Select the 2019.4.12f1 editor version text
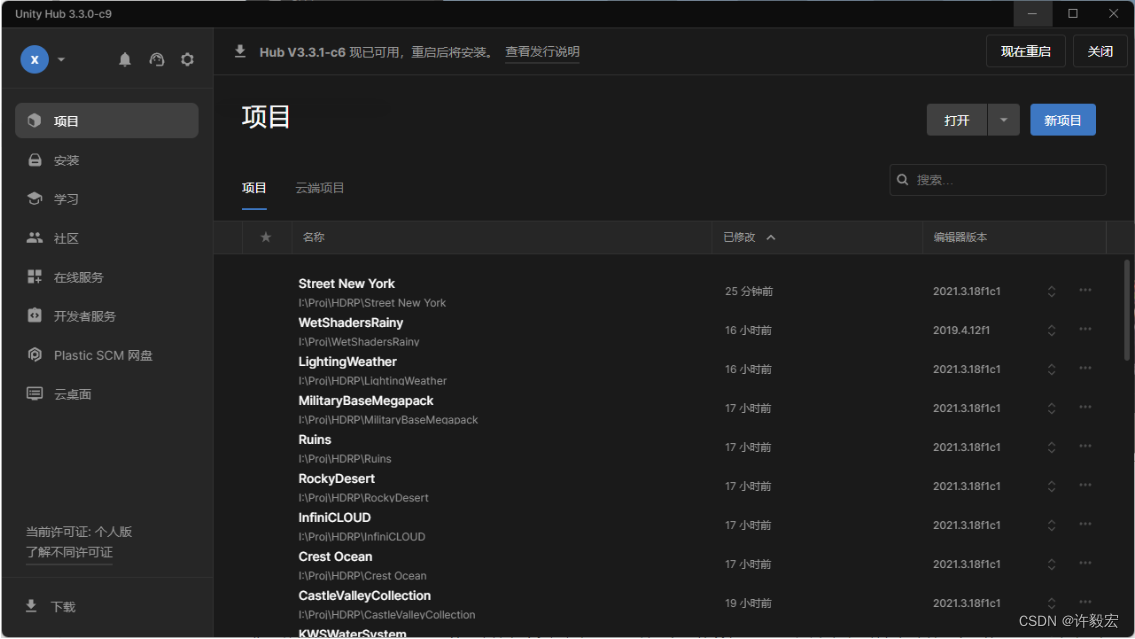1135x639 pixels. tap(961, 330)
